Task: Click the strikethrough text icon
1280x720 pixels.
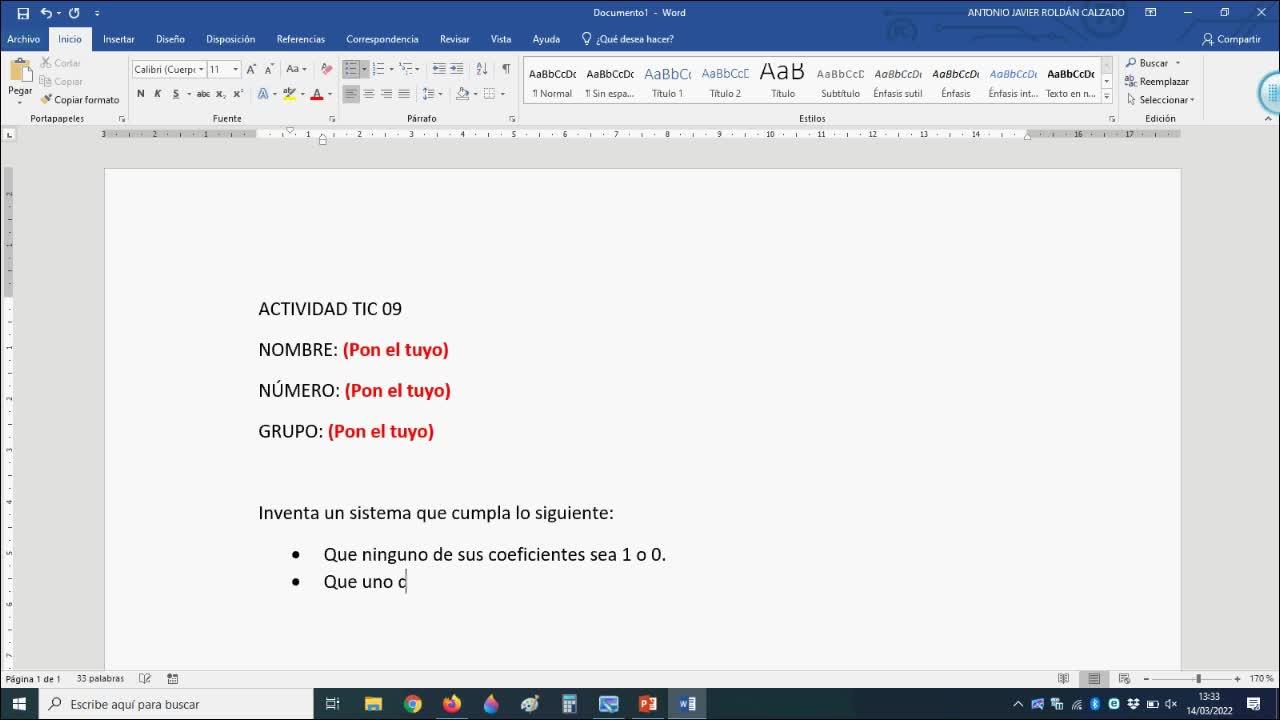Action: [x=203, y=94]
